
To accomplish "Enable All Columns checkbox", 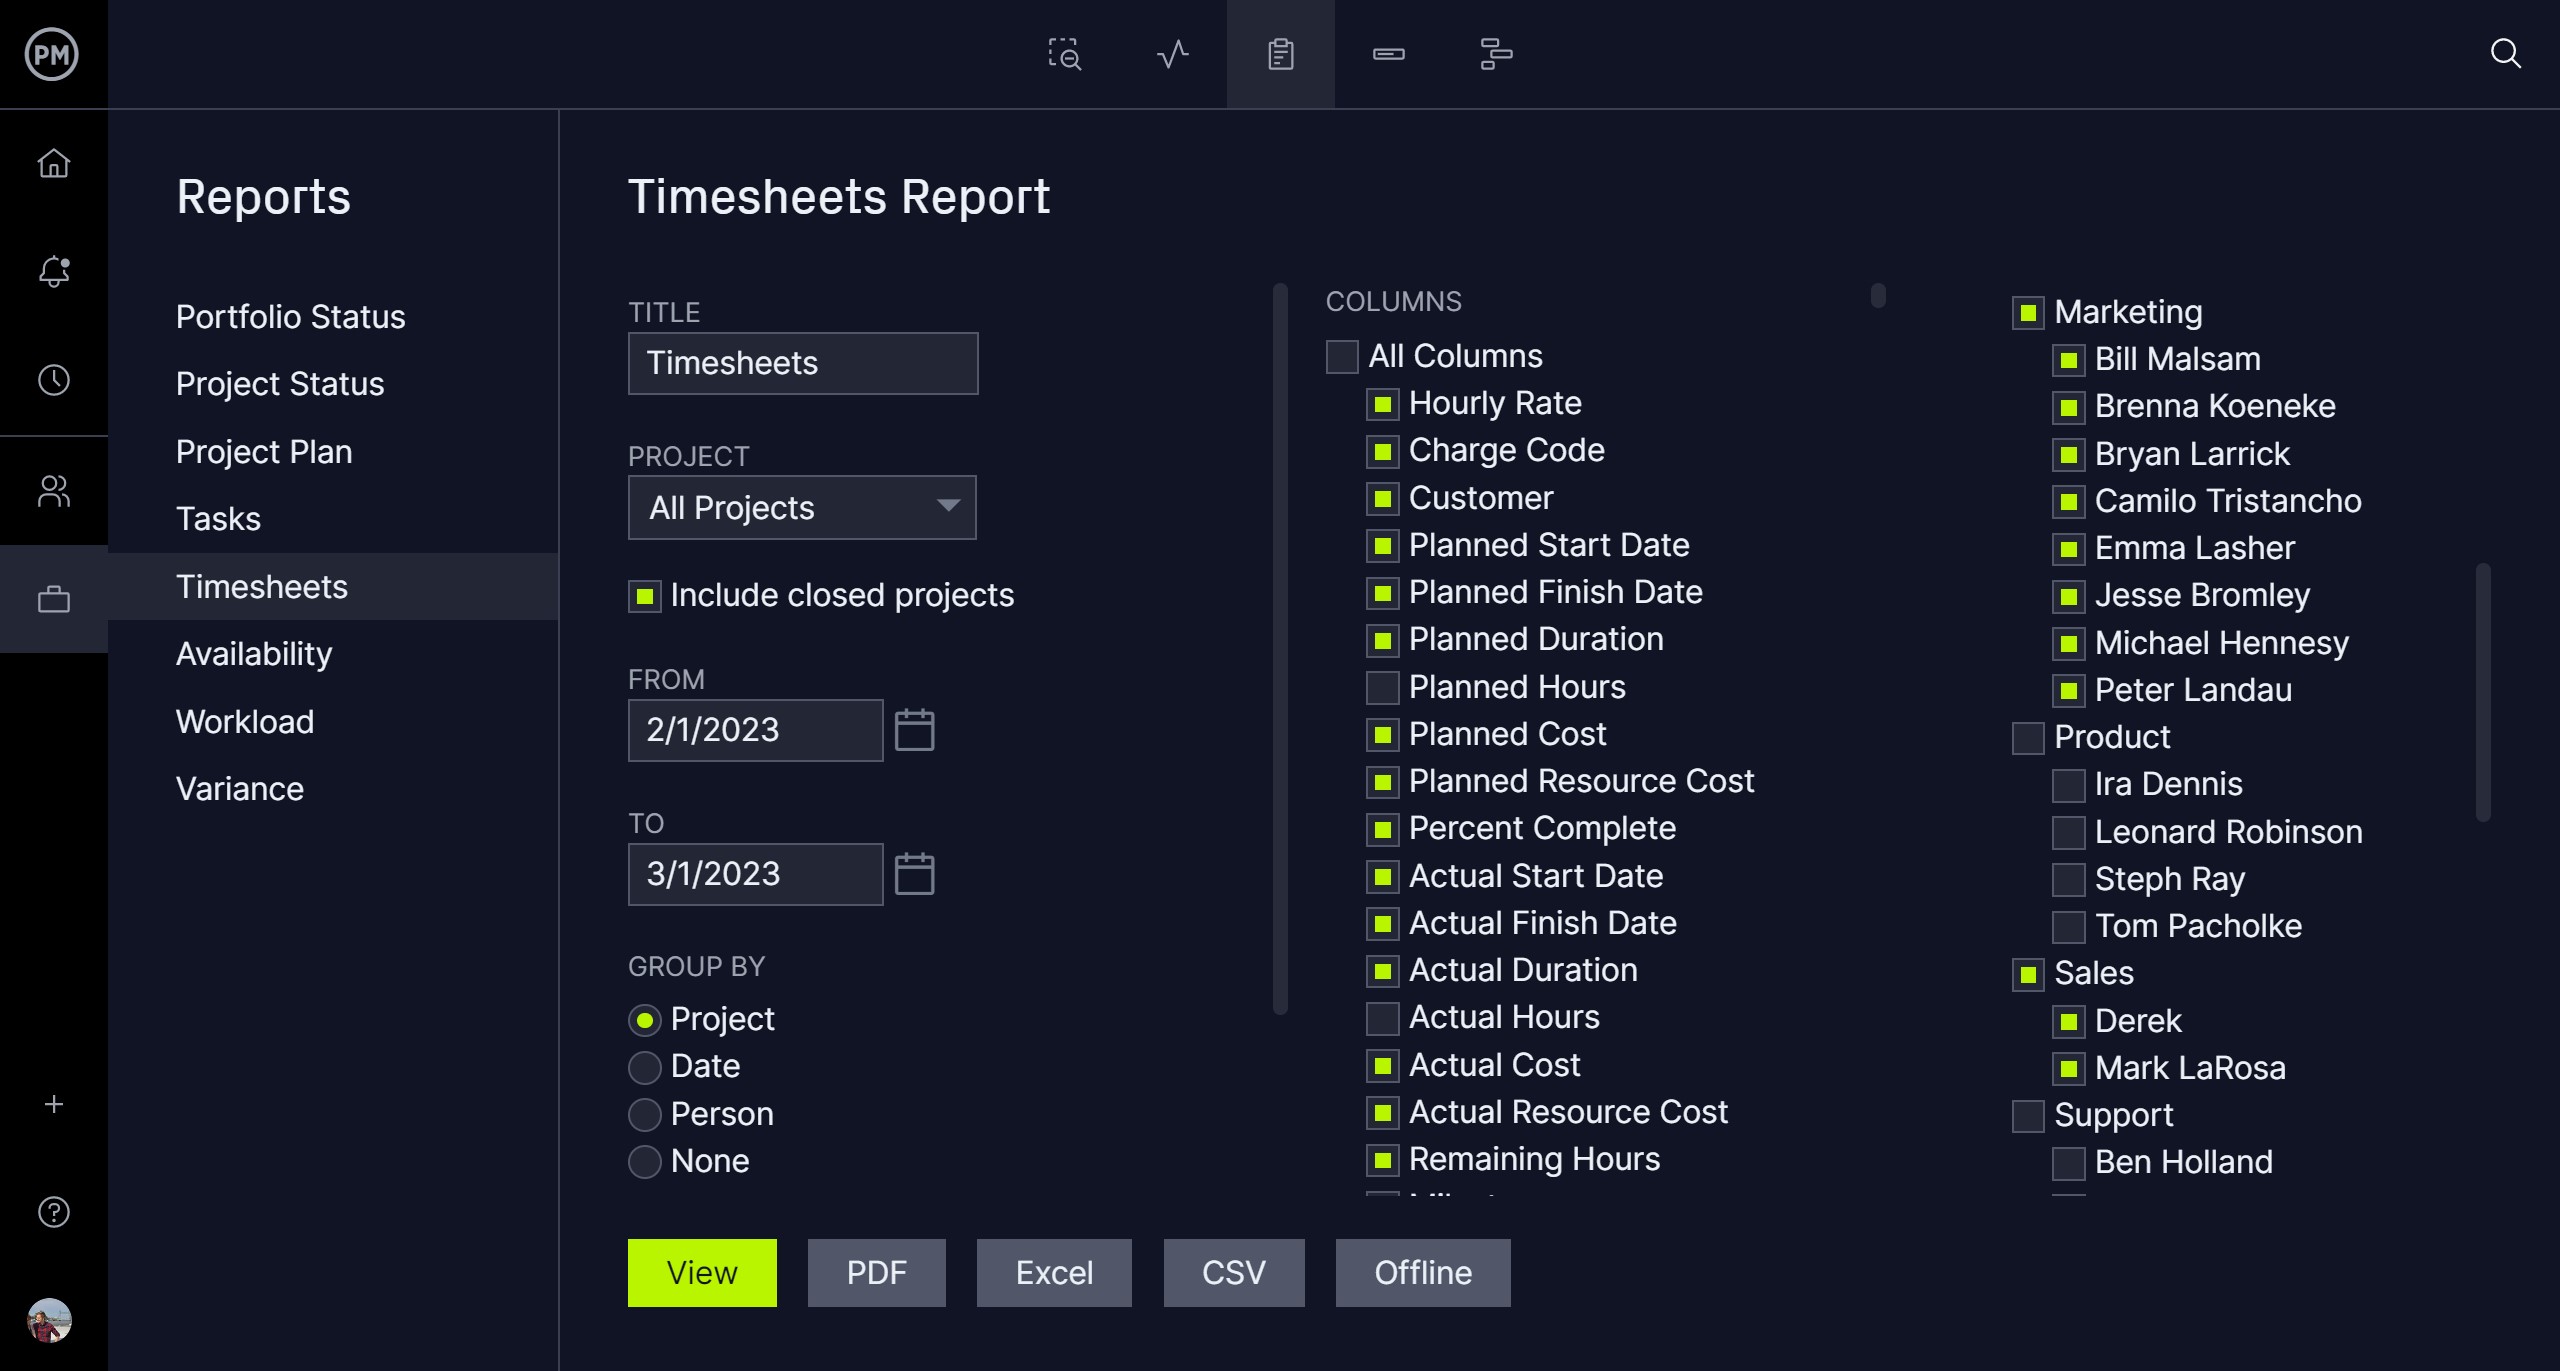I will pos(1343,355).
